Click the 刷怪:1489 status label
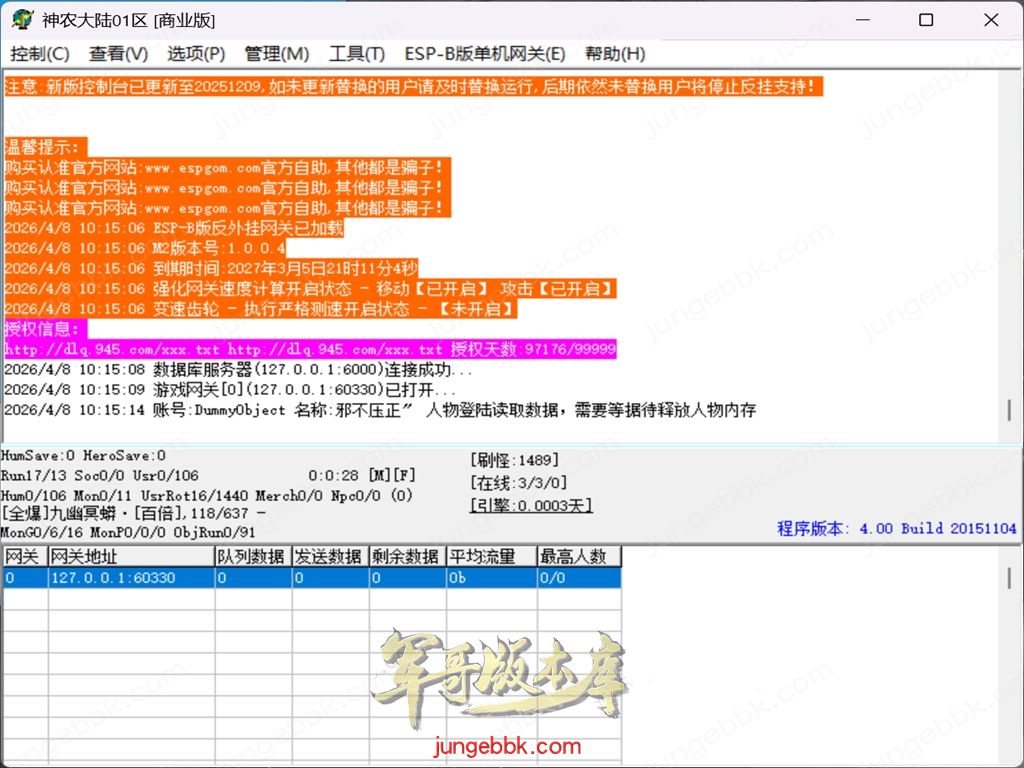Screen dimensions: 1024x768 coord(507,461)
